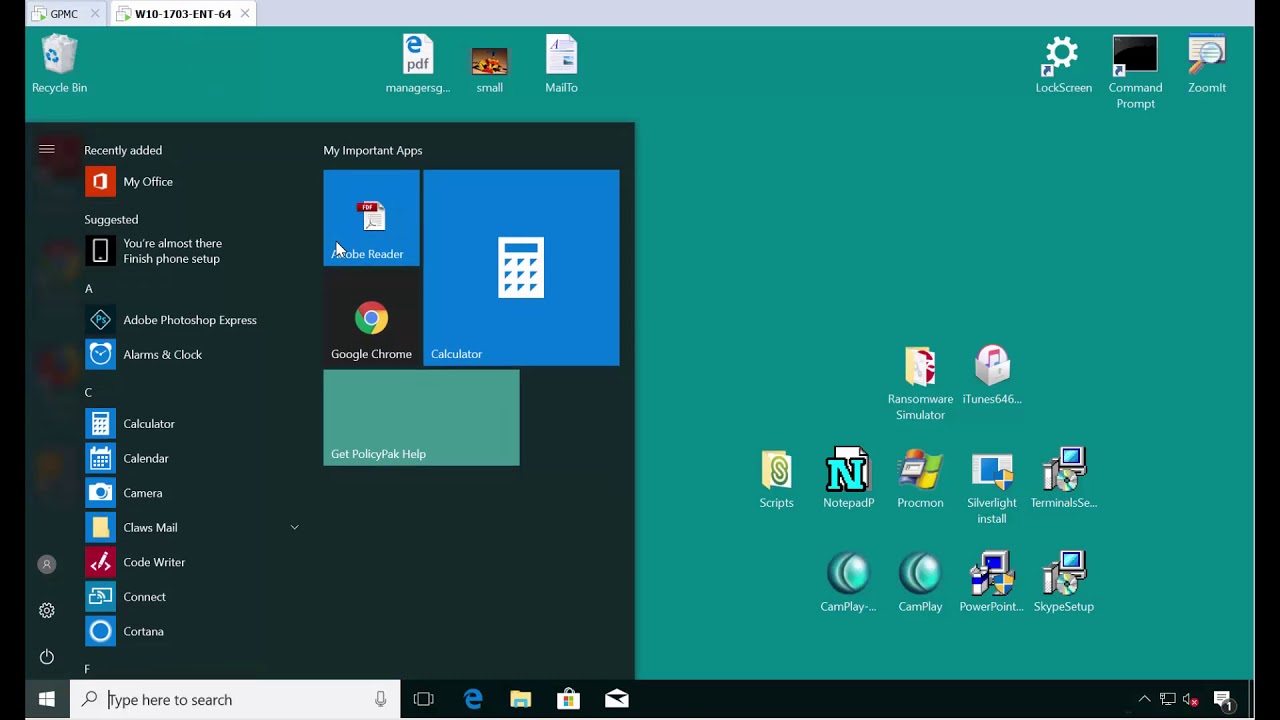Screen dimensions: 1280x720
Task: Select the LockScreen desktop shortcut
Action: (x=1063, y=64)
